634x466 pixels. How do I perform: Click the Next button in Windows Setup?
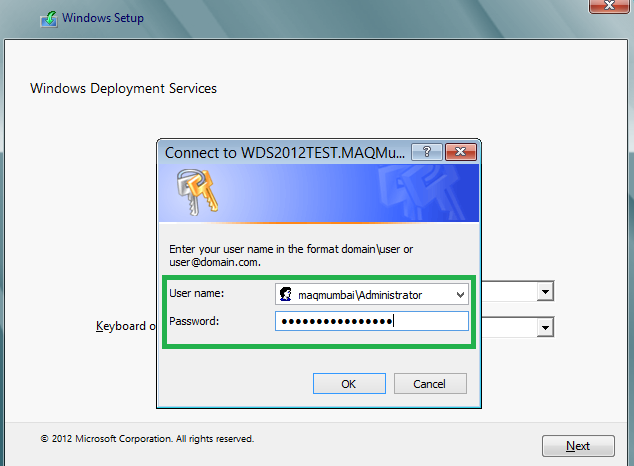(x=578, y=446)
